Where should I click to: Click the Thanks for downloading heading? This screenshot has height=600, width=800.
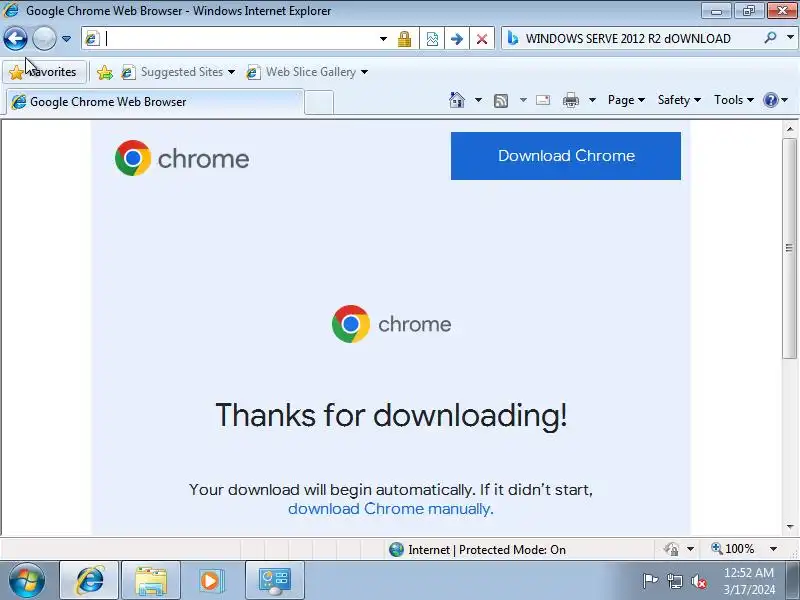click(x=391, y=414)
